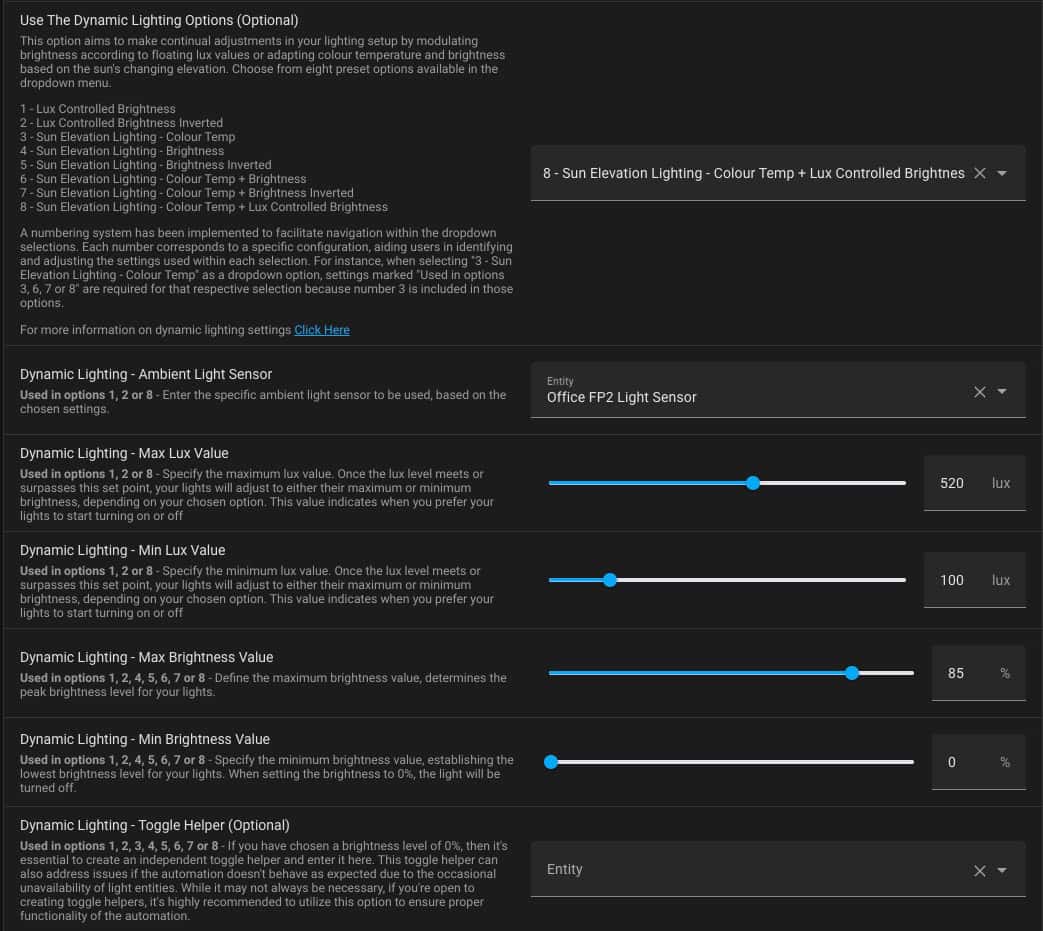Click the selected option 8 Sun Elevation text
The width and height of the screenshot is (1043, 931).
(753, 174)
